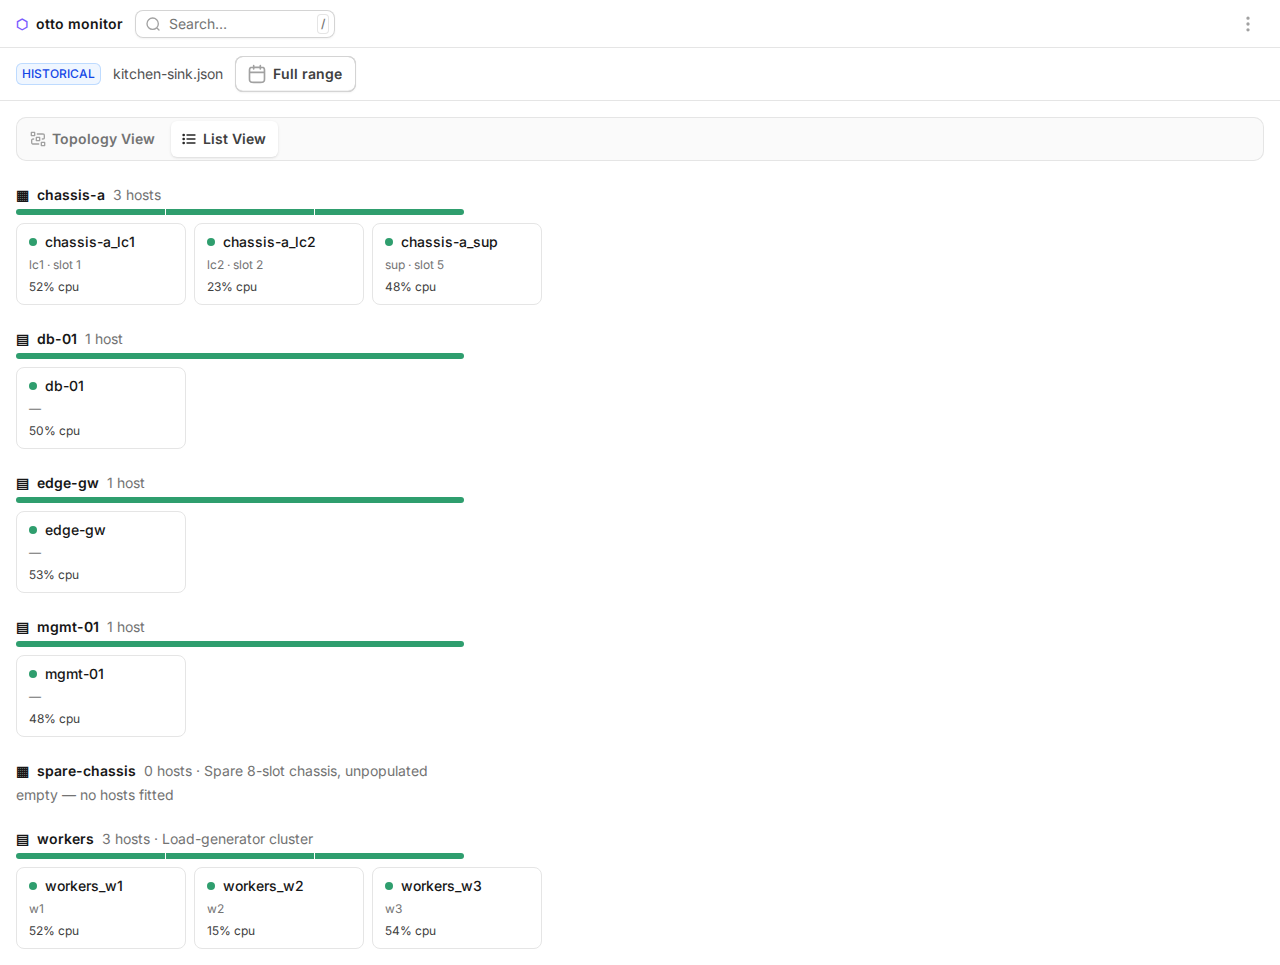Click the 'lc2 · slot 2' label
The width and height of the screenshot is (1280, 965).
(x=235, y=265)
